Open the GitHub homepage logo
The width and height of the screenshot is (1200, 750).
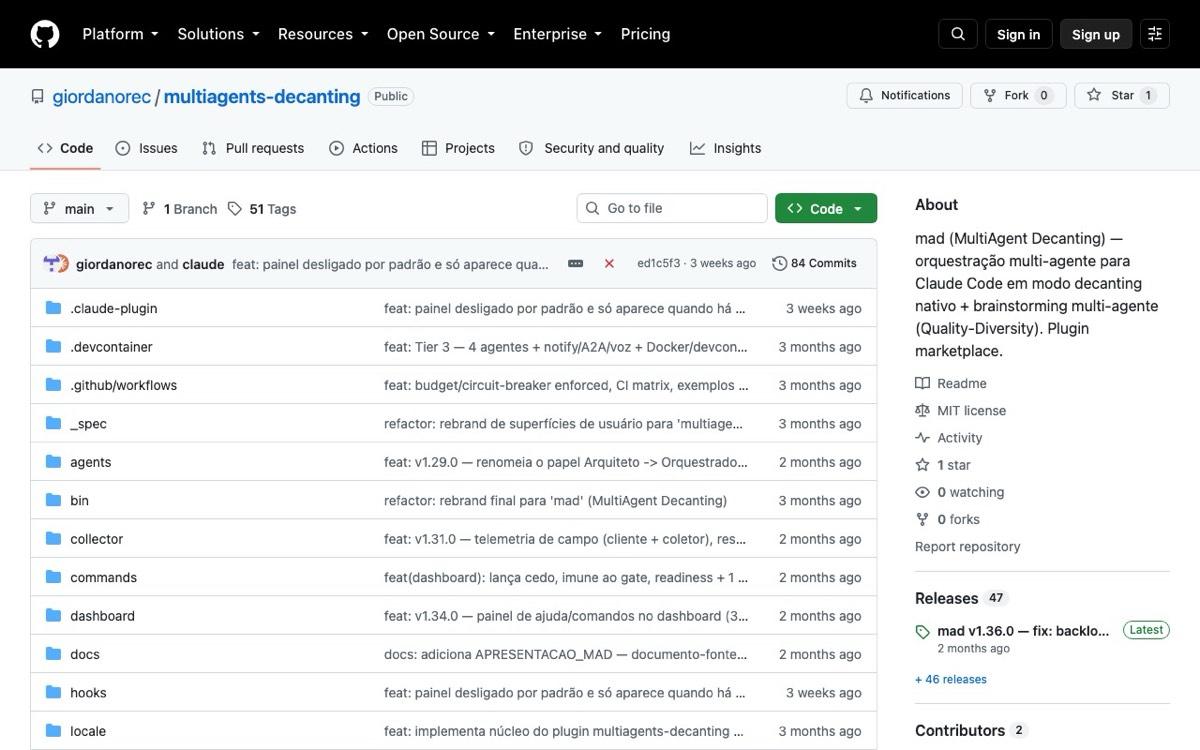tap(45, 34)
